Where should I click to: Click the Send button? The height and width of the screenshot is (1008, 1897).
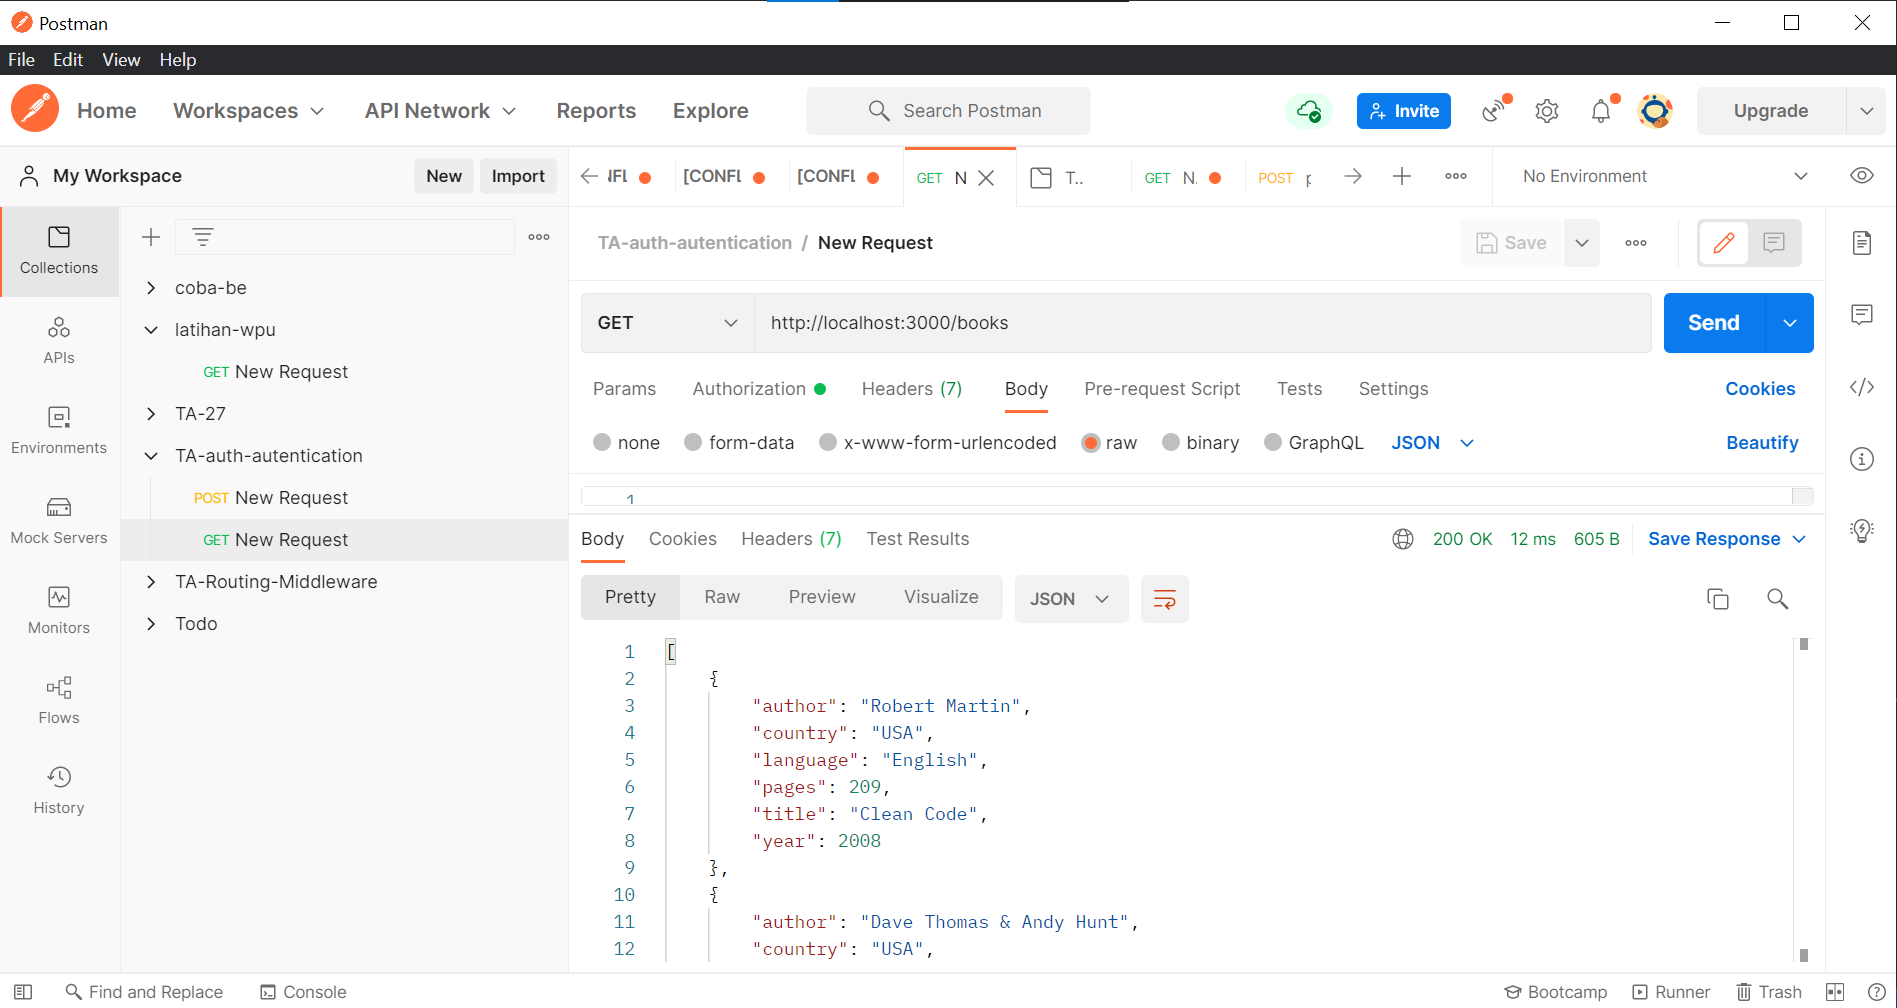click(1713, 322)
